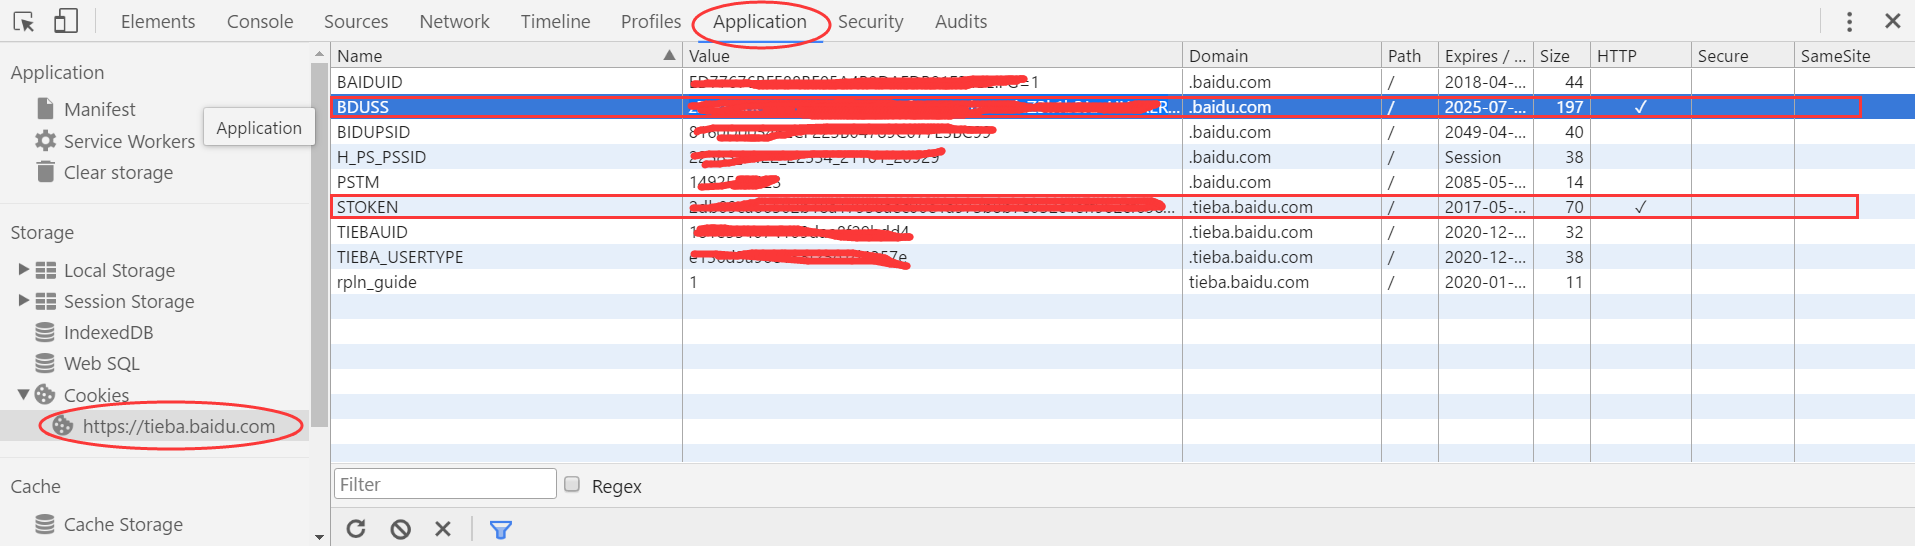1915x546 pixels.
Task: Select Clear storage in the sidebar
Action: click(x=119, y=172)
